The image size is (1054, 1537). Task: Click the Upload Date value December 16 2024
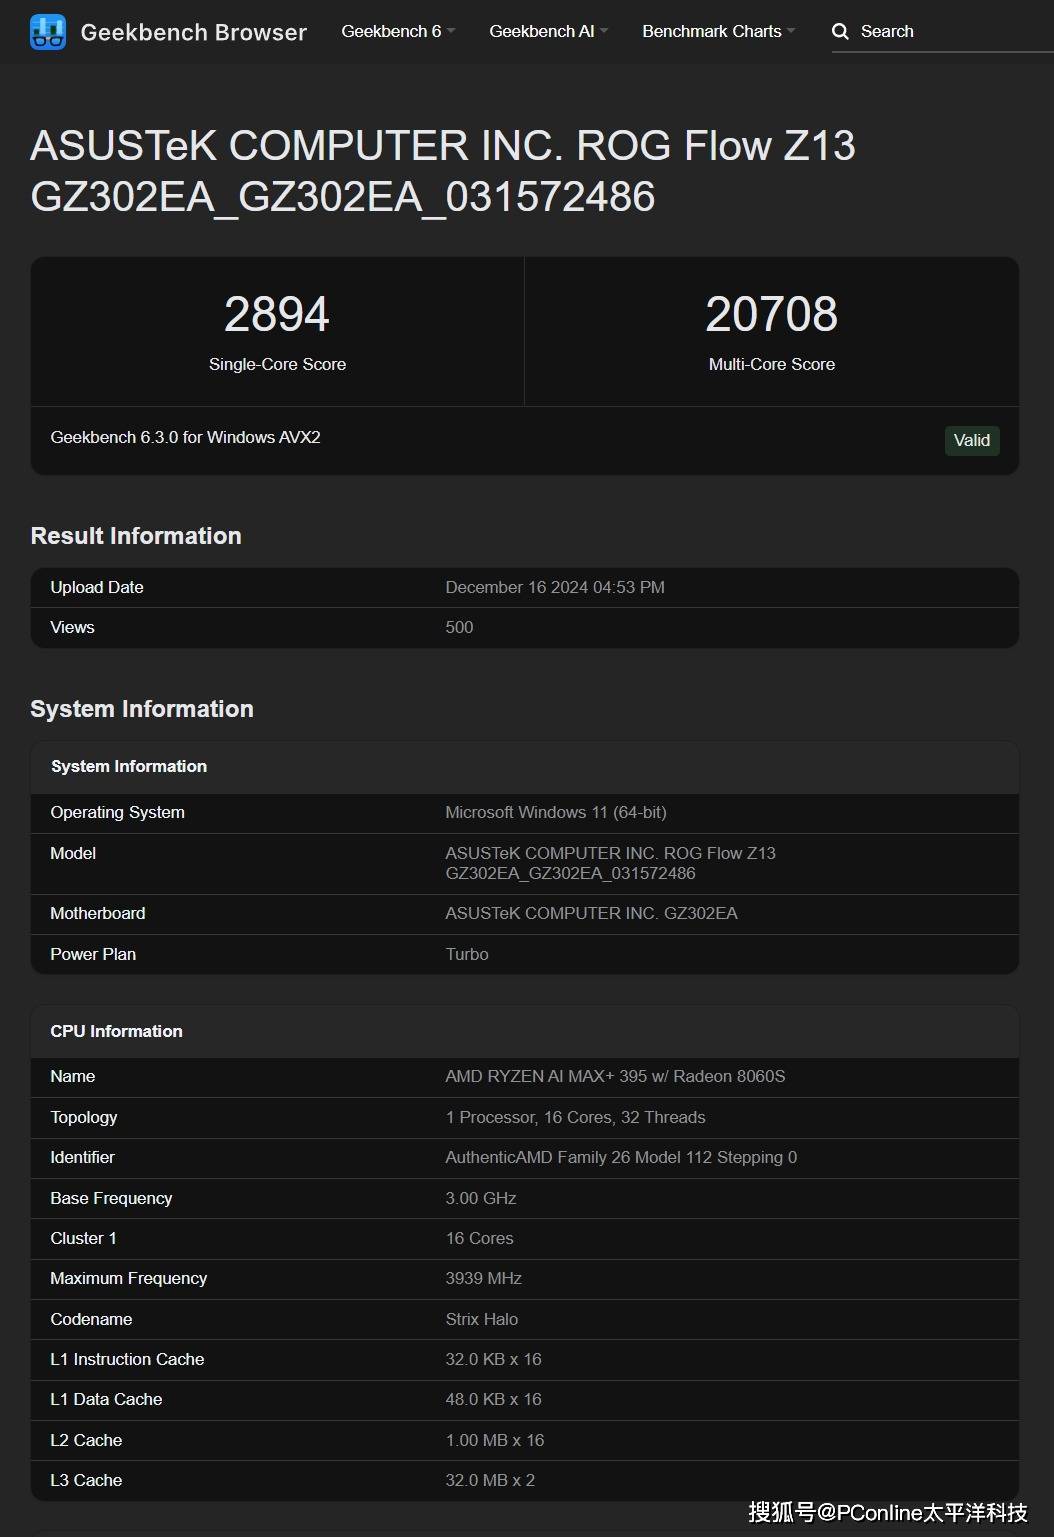click(x=555, y=587)
